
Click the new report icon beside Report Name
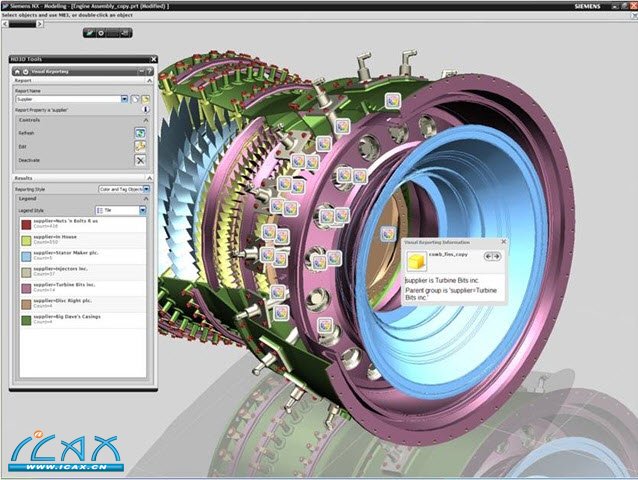[x=135, y=99]
